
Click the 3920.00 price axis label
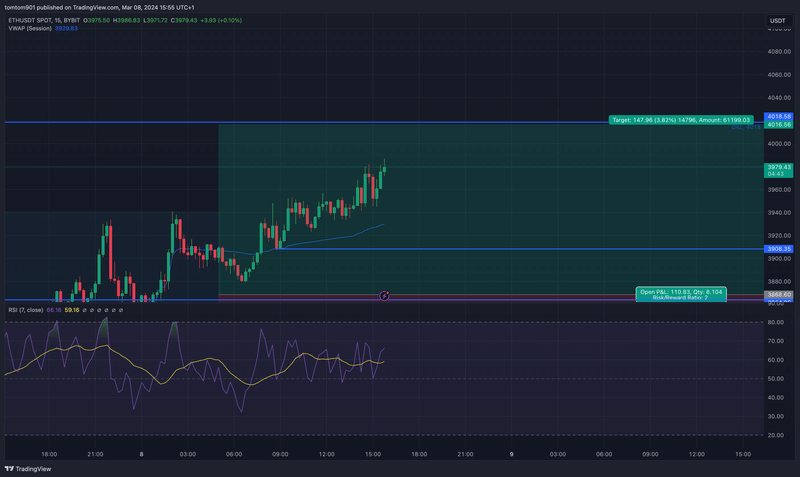coord(779,236)
